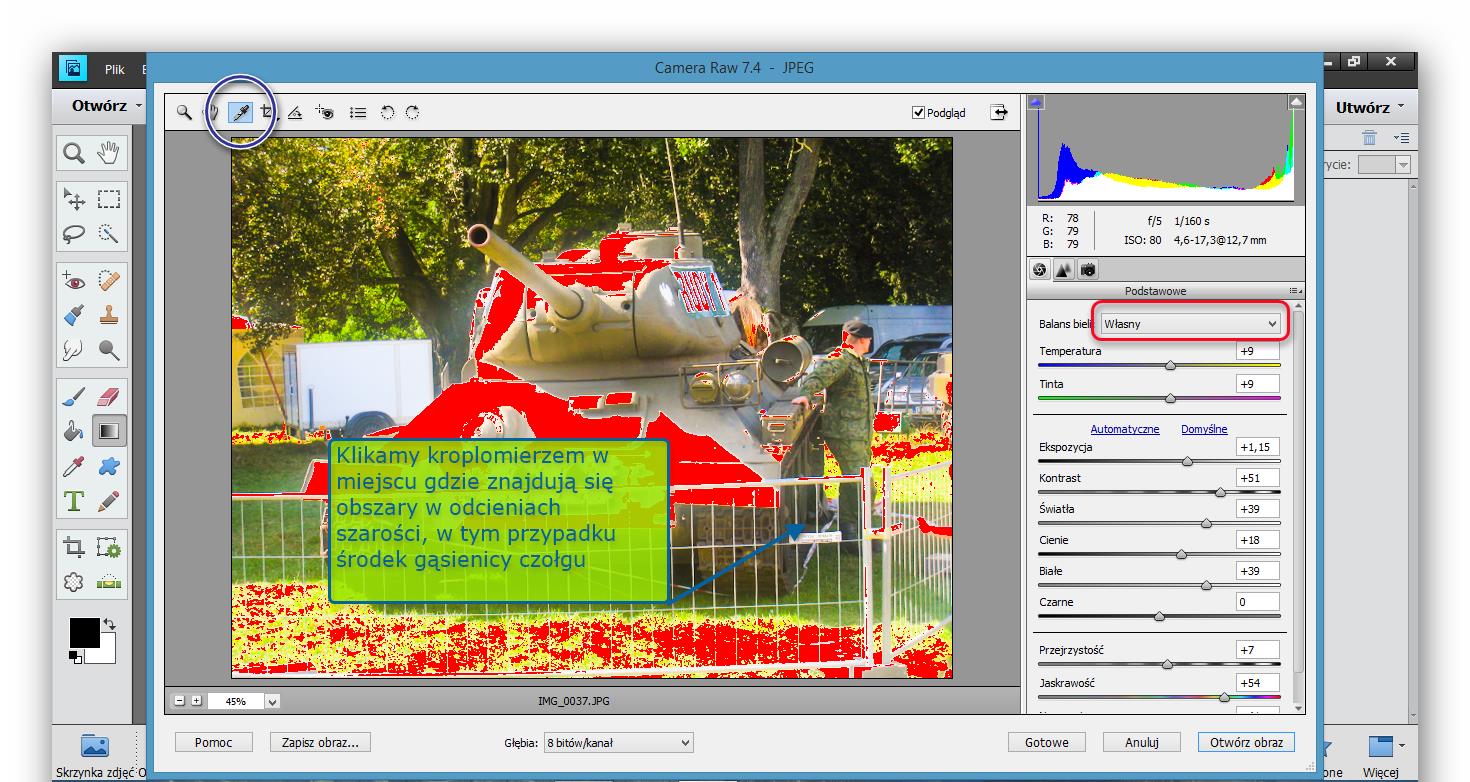The height and width of the screenshot is (782, 1470).
Task: Click the zoom in plus button
Action: pos(196,701)
